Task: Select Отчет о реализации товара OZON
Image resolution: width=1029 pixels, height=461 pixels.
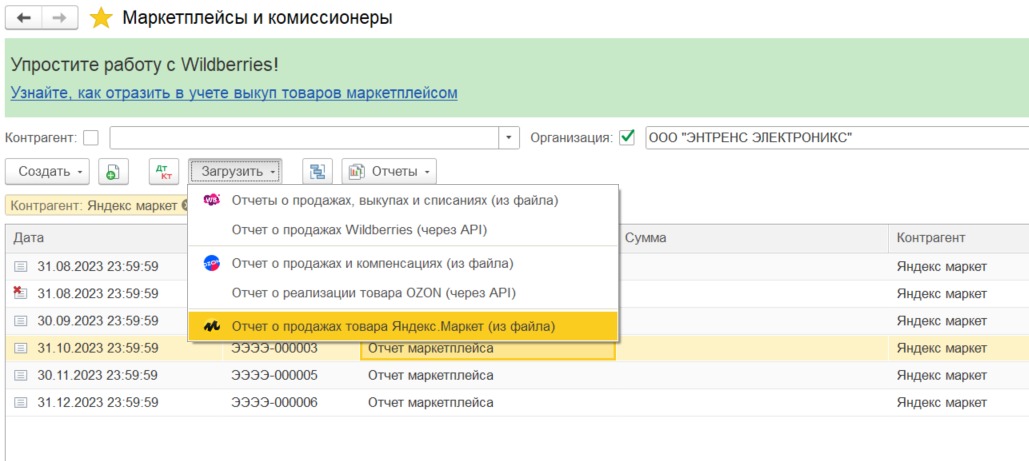Action: (x=373, y=293)
